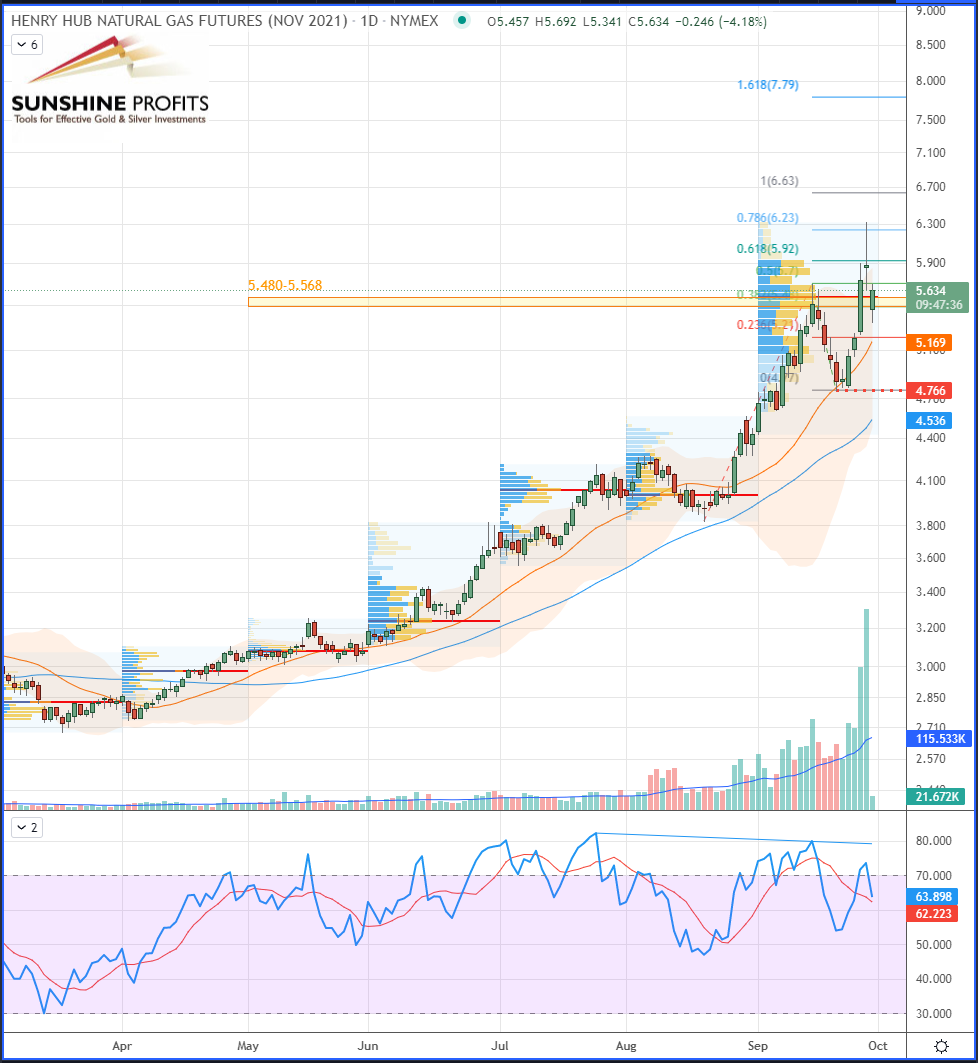Click the Apr date on time axis

point(121,1046)
